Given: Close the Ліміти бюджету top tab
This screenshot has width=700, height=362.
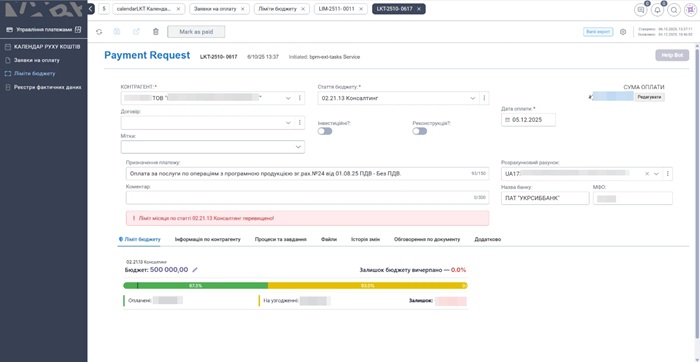Looking at the screenshot, I should (303, 9).
